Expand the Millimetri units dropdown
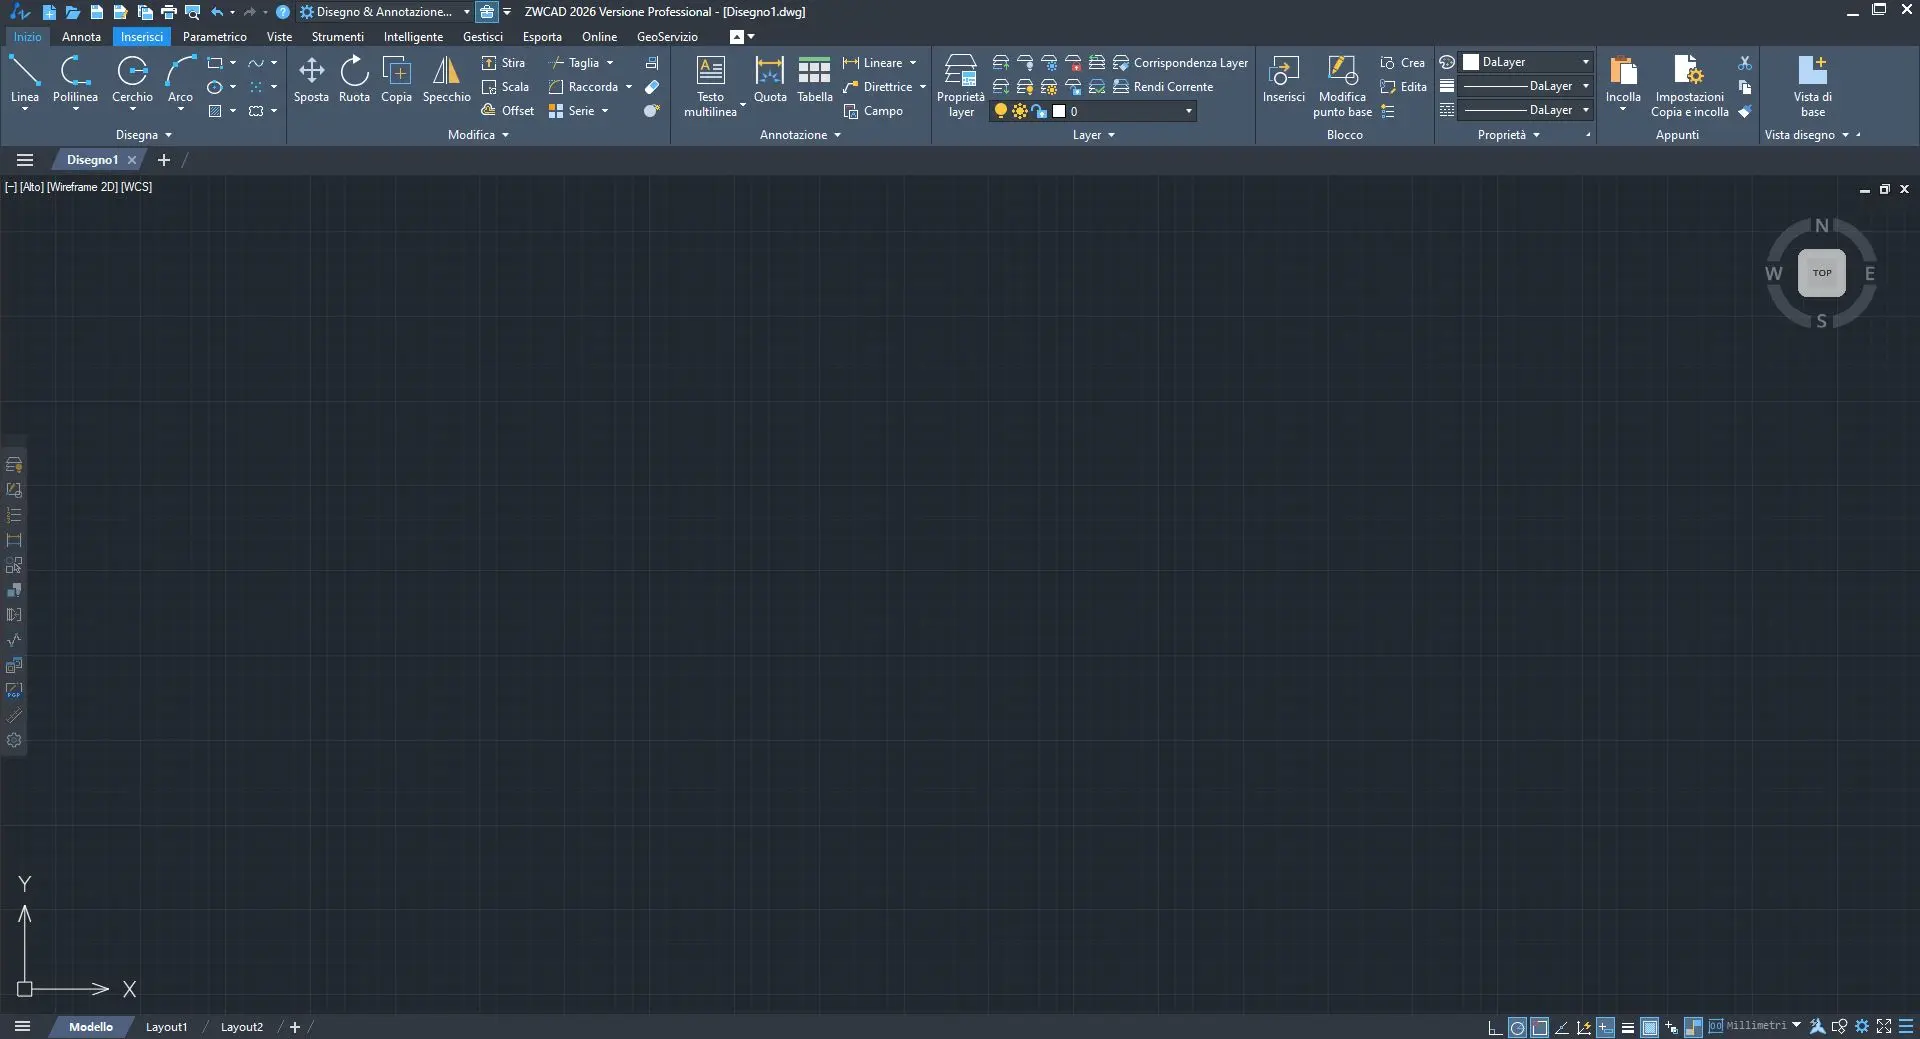This screenshot has height=1039, width=1920. pyautogui.click(x=1796, y=1025)
